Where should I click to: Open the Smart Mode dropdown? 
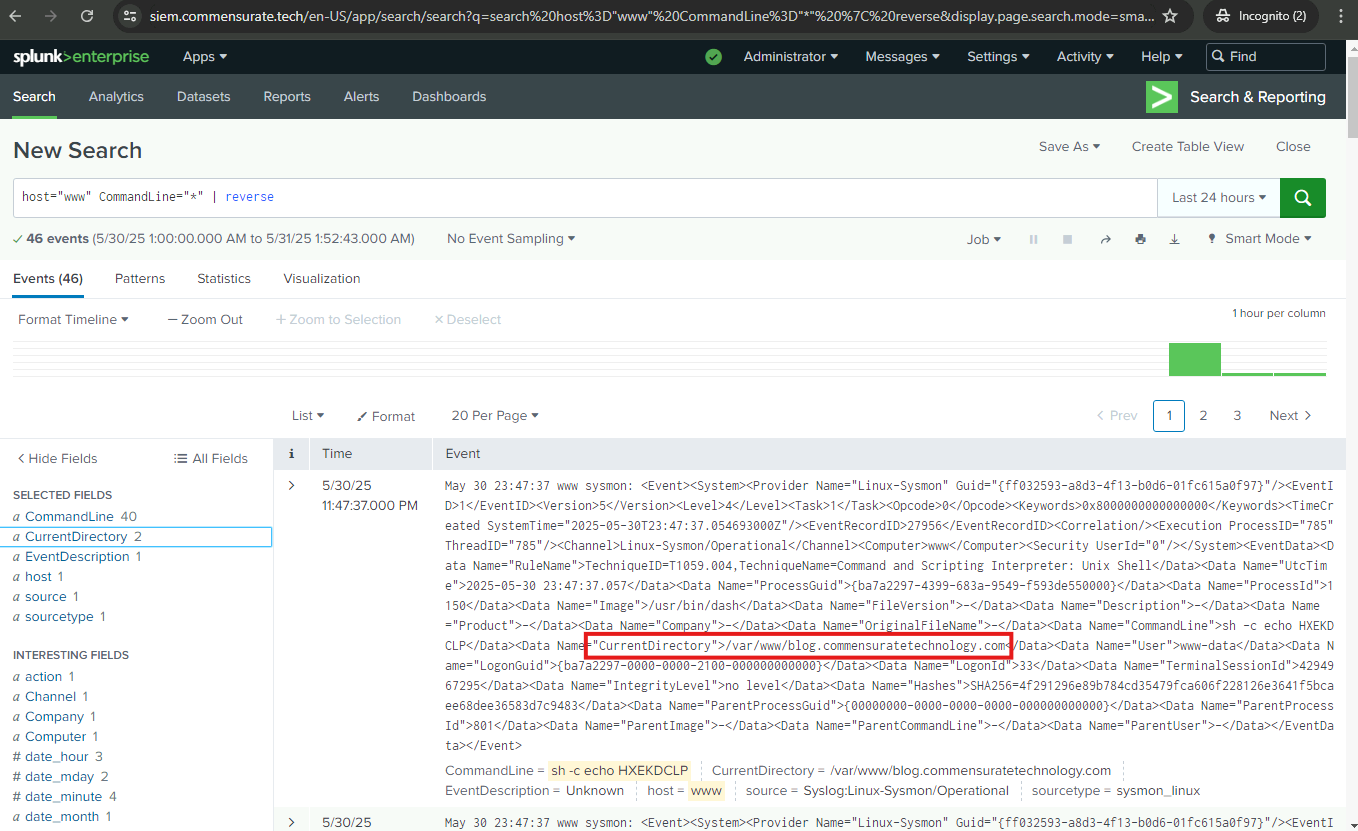coord(1260,239)
